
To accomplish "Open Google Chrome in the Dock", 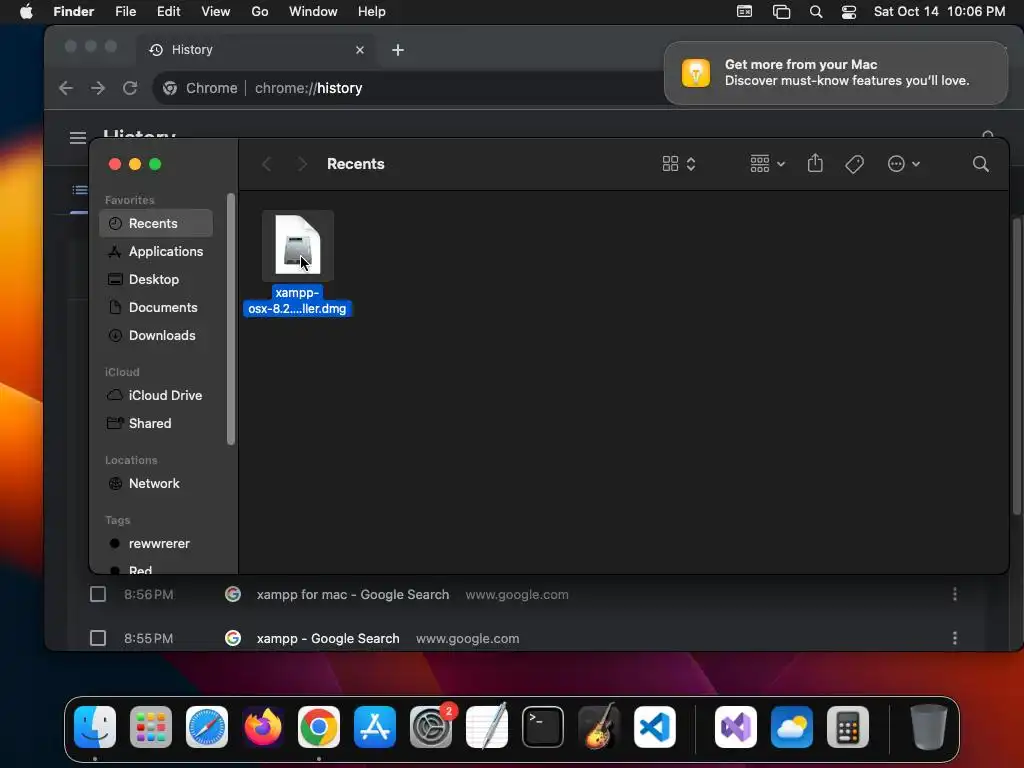I will 319,727.
